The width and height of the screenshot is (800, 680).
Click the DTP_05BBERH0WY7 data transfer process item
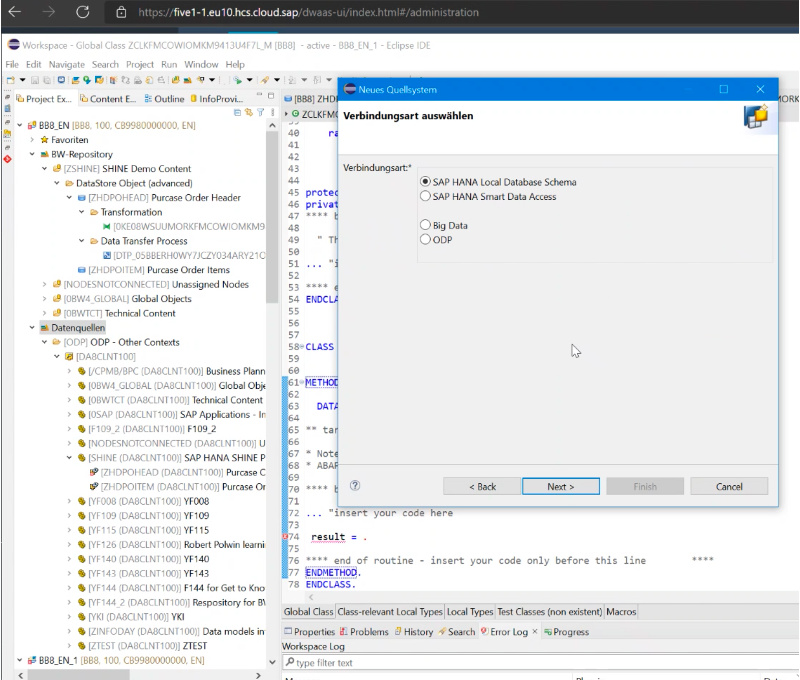[184, 255]
